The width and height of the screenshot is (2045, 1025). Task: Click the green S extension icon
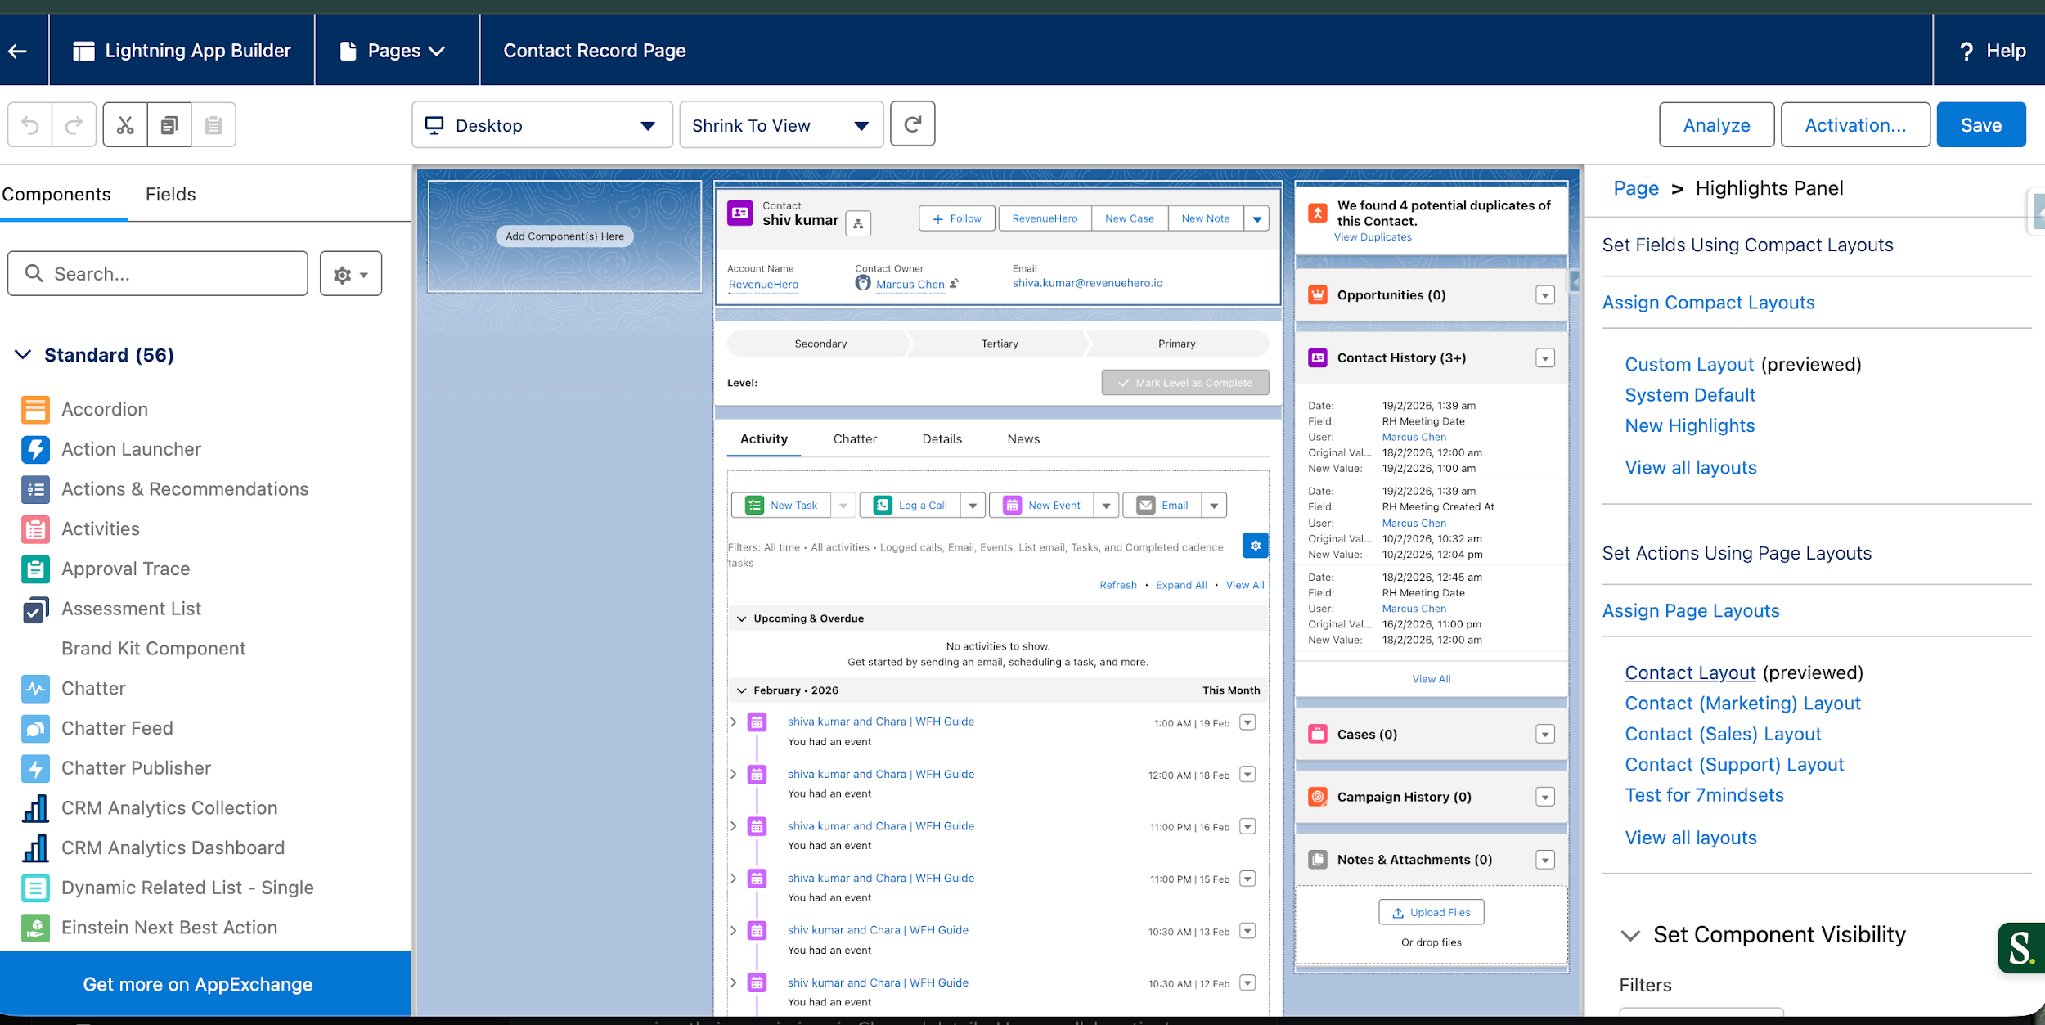(2021, 948)
